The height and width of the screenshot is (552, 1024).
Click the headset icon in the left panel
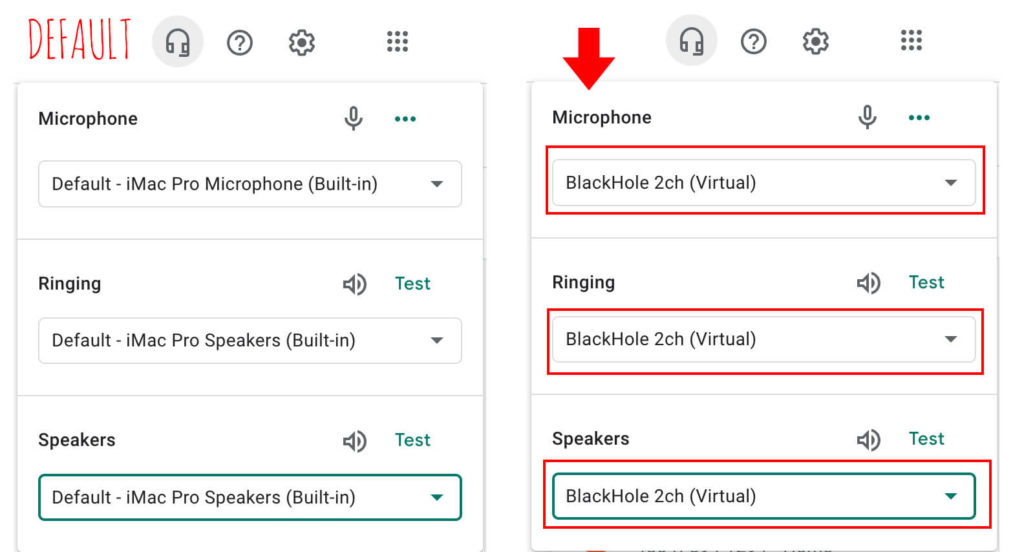(x=178, y=42)
